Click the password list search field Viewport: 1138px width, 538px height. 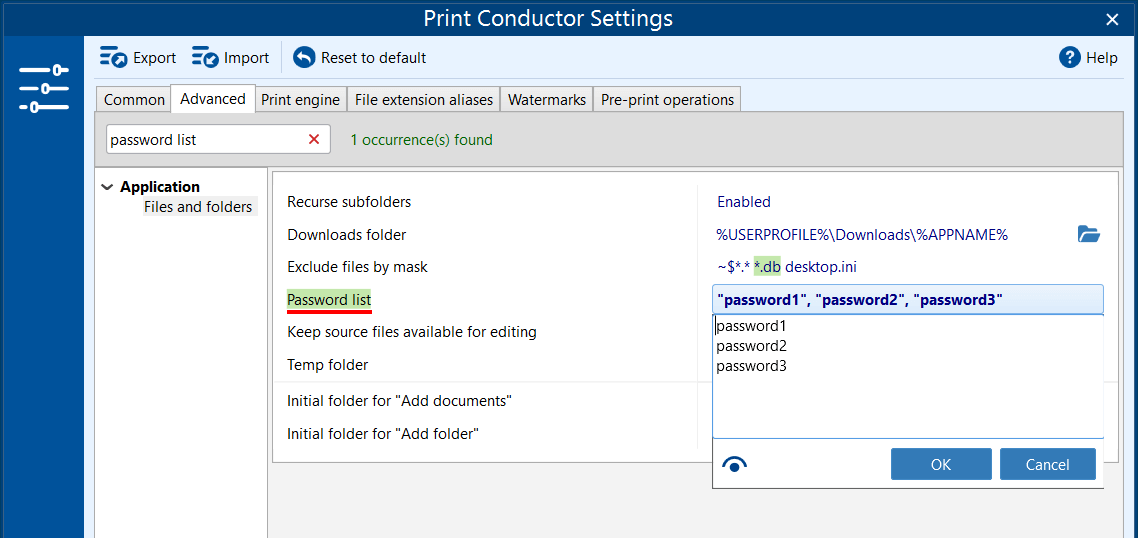tap(205, 140)
